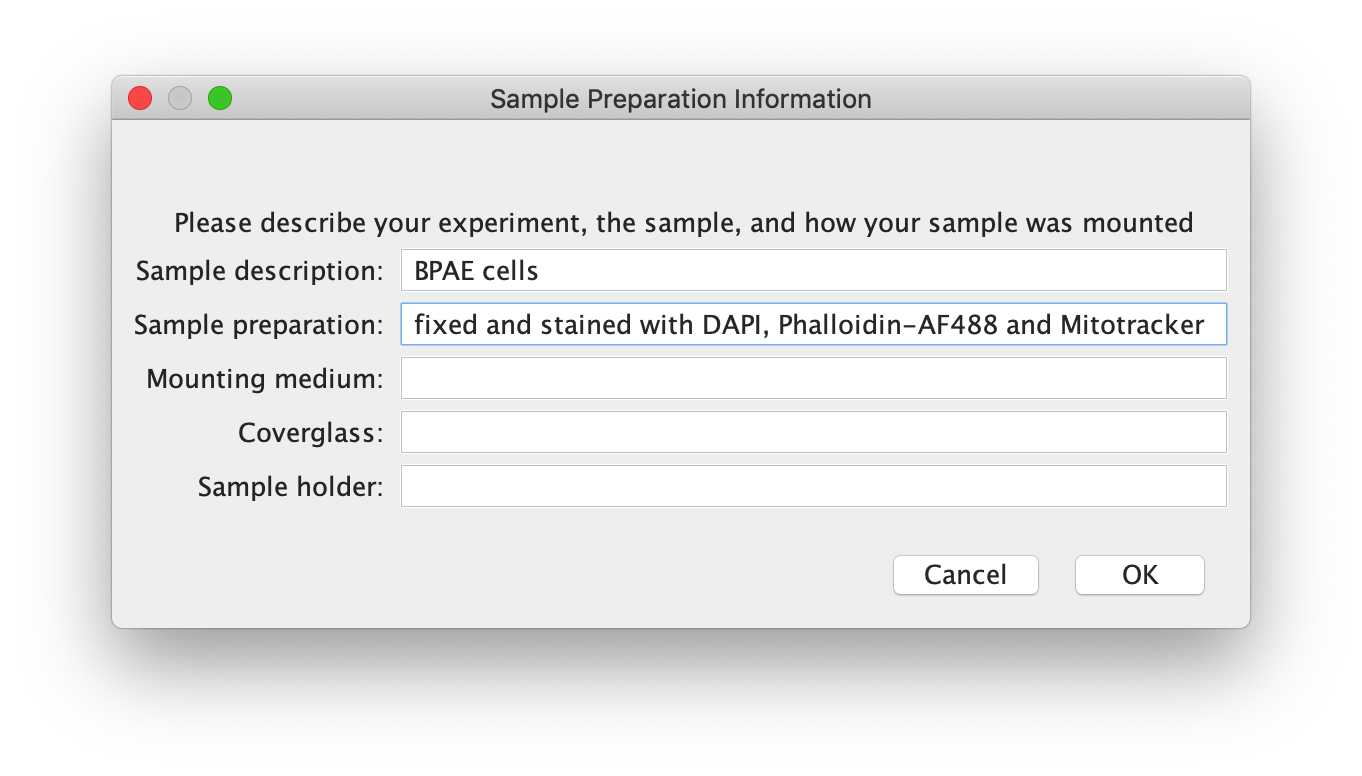The width and height of the screenshot is (1362, 776).
Task: Click into the Mounting medium field
Action: pyautogui.click(x=814, y=378)
